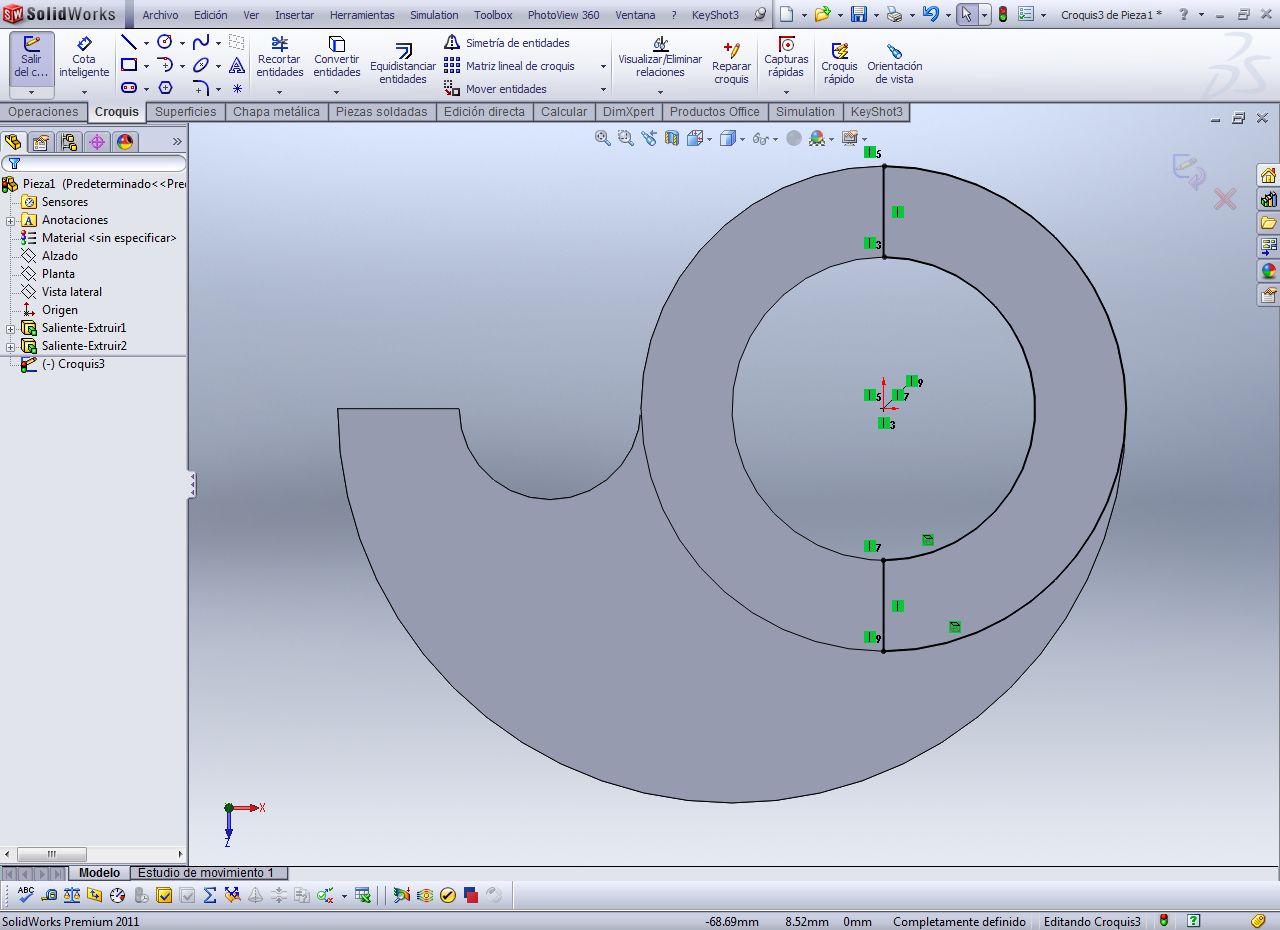Click the spell check ABC icon

click(26, 895)
